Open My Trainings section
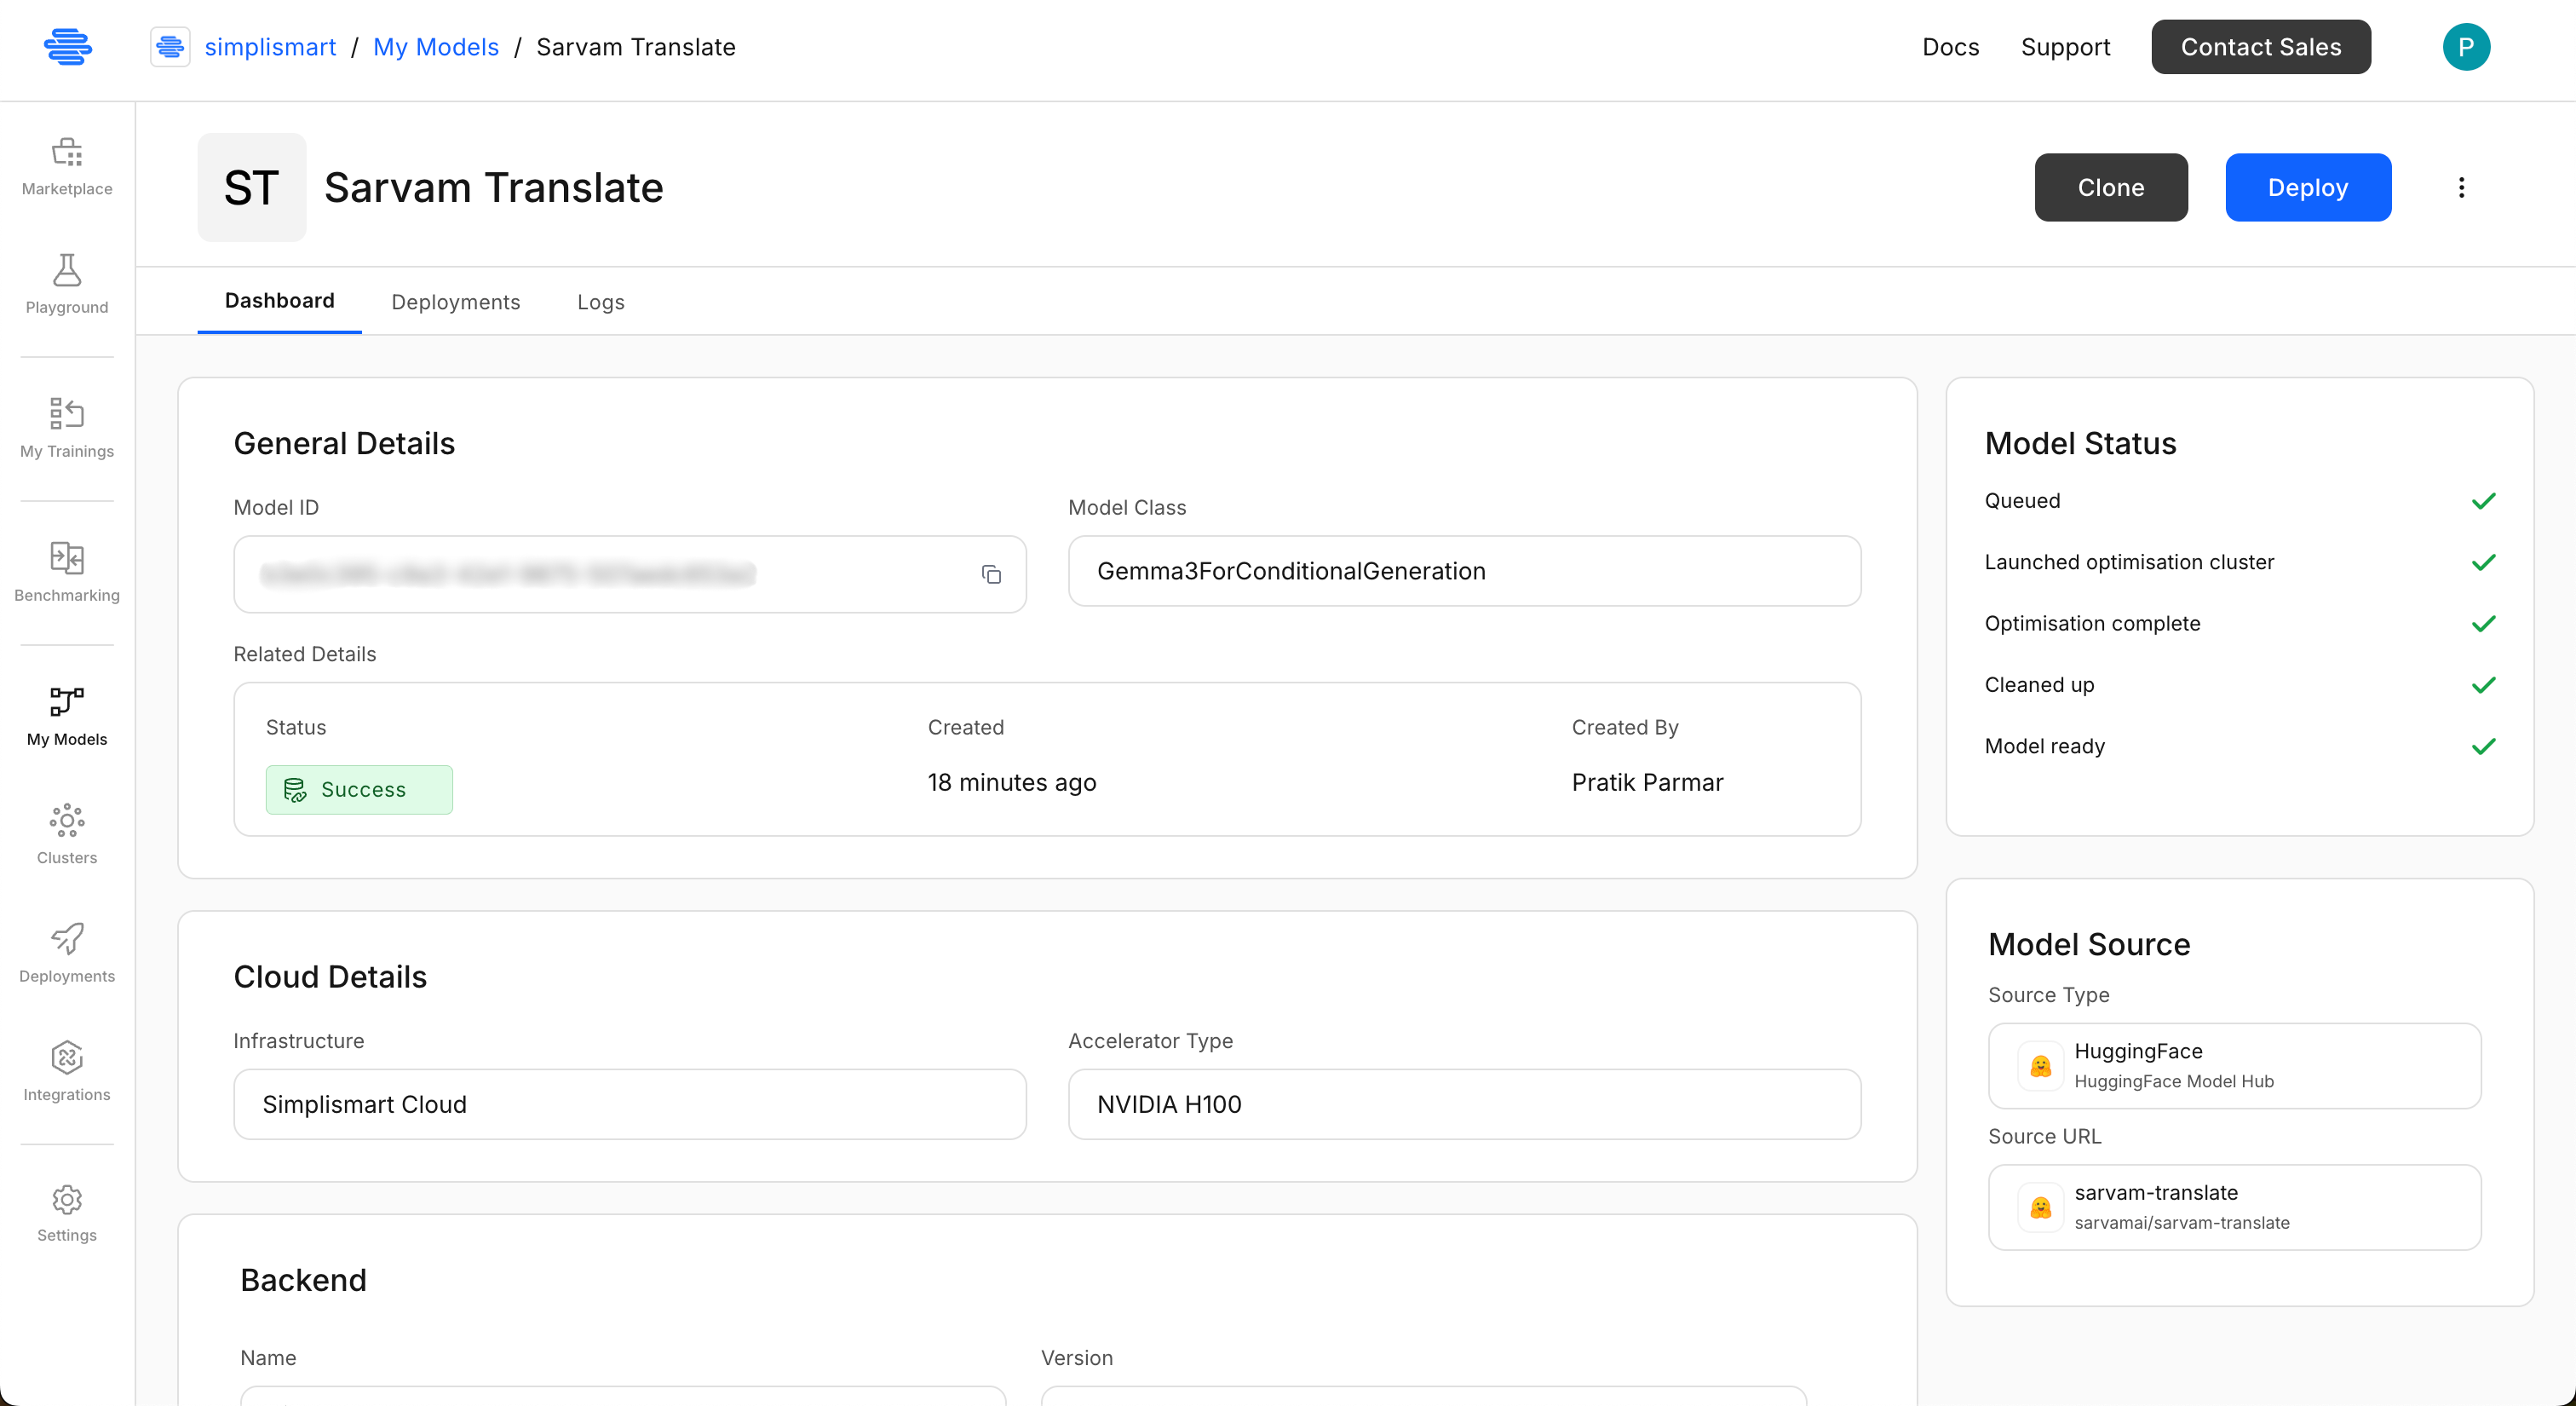Image resolution: width=2576 pixels, height=1406 pixels. pyautogui.click(x=67, y=428)
